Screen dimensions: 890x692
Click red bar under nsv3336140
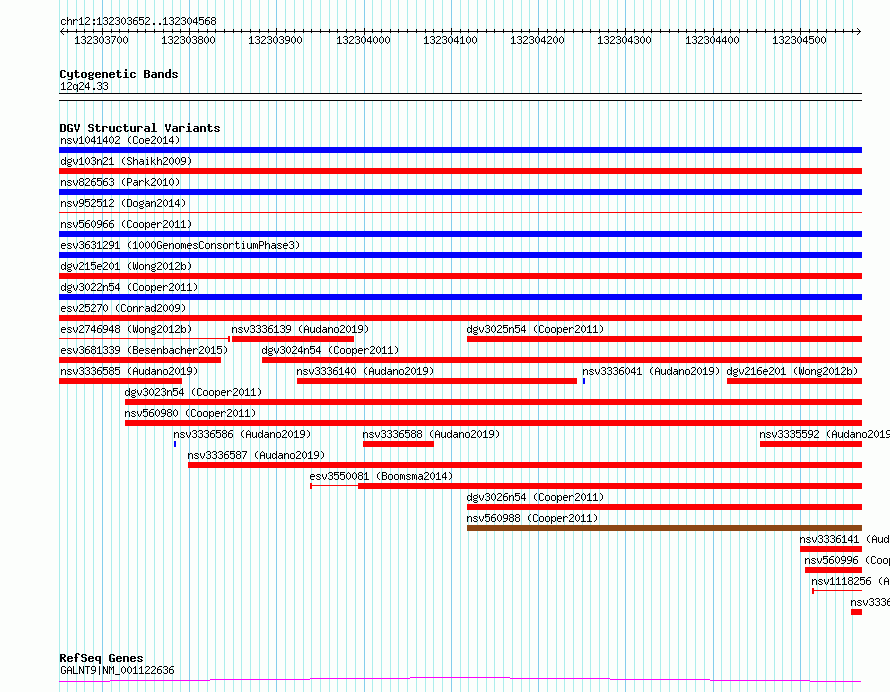436,381
